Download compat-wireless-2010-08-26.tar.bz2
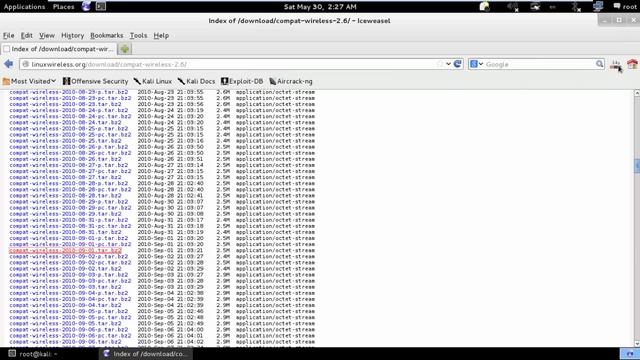The image size is (640, 360). click(x=65, y=159)
